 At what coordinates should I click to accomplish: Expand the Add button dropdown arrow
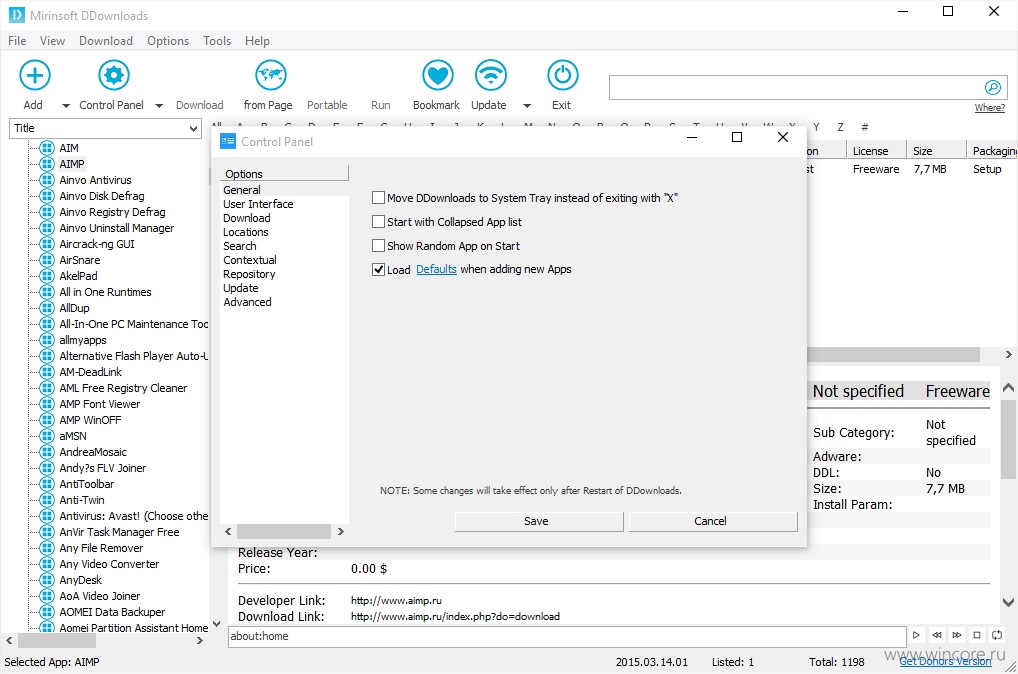[66, 105]
